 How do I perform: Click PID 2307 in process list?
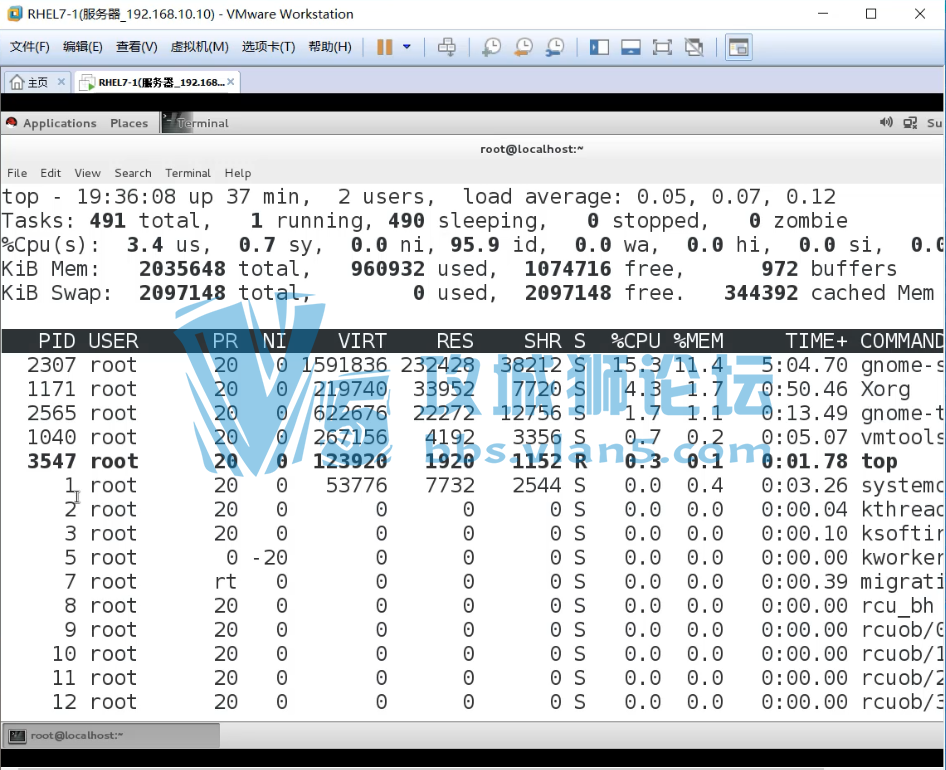click(51, 365)
